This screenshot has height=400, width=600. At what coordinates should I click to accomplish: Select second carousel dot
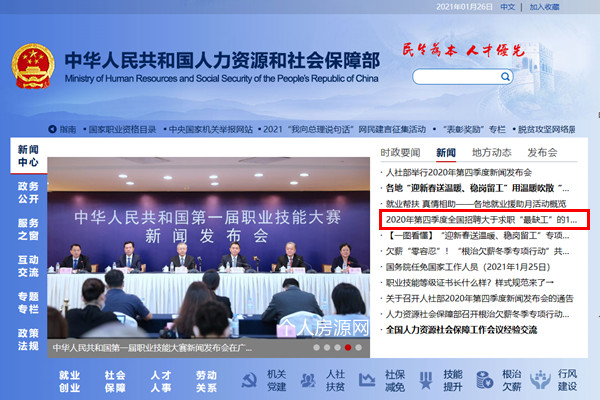point(327,348)
